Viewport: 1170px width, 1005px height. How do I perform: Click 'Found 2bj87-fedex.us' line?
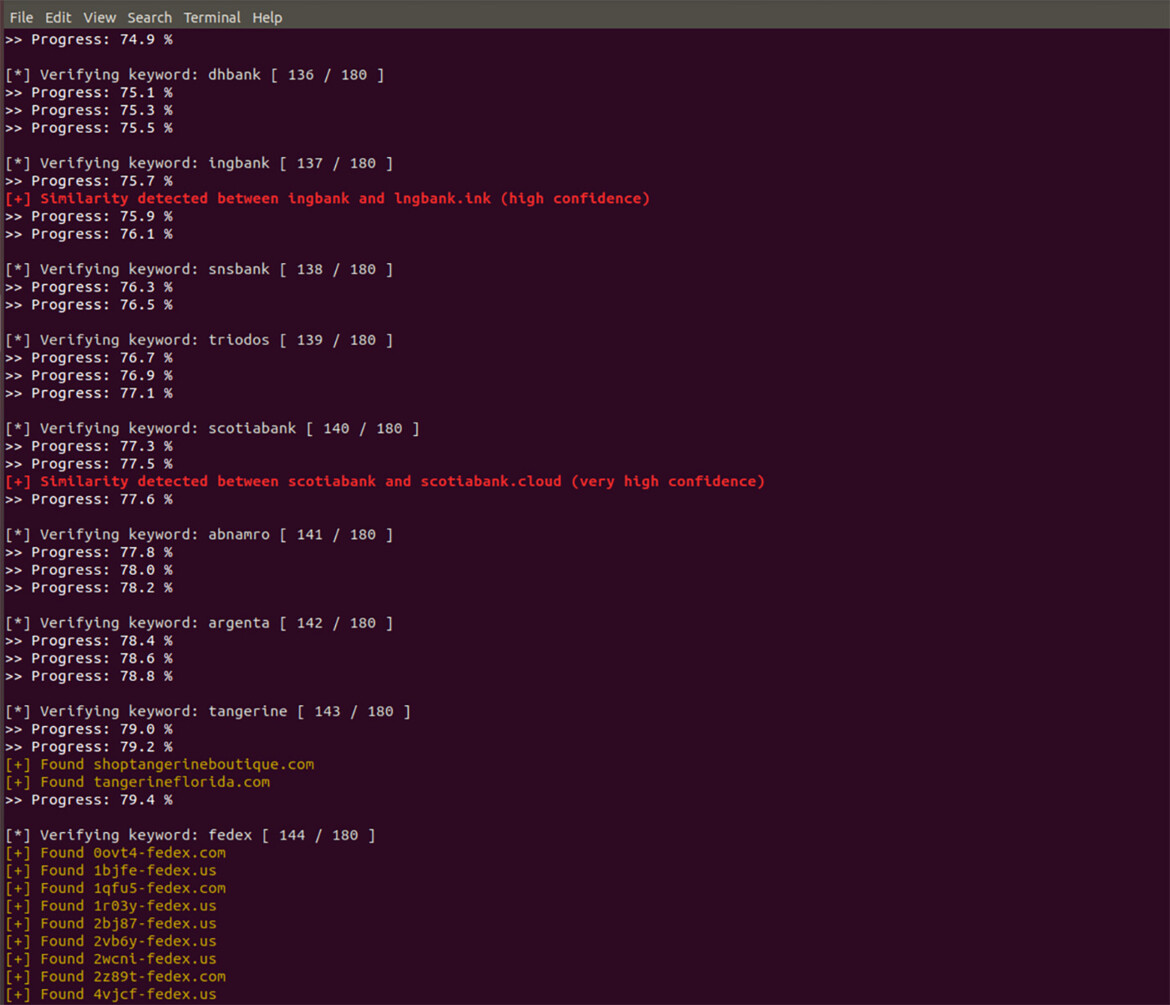(111, 924)
